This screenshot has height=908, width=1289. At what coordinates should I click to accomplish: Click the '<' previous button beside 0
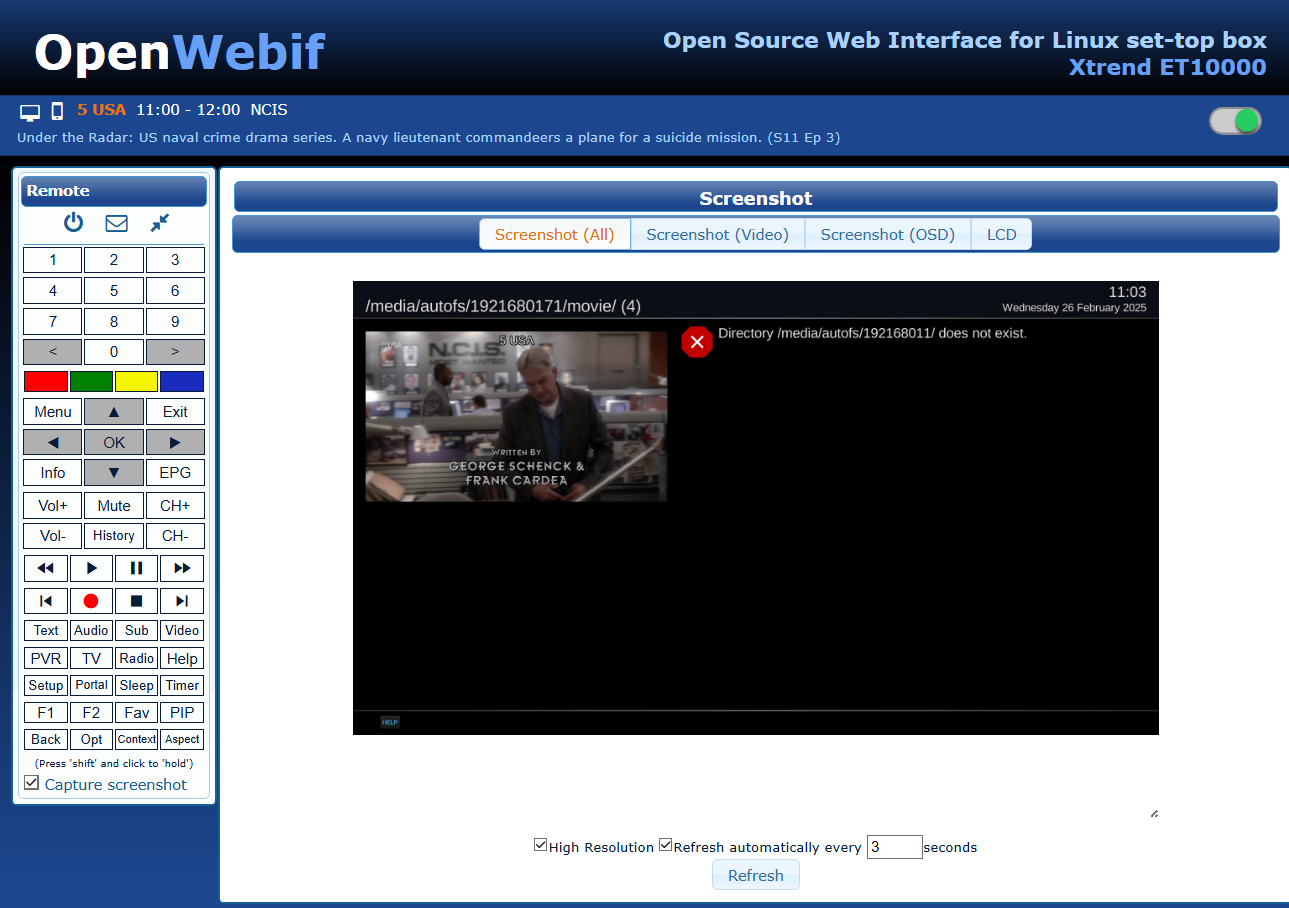pos(53,352)
